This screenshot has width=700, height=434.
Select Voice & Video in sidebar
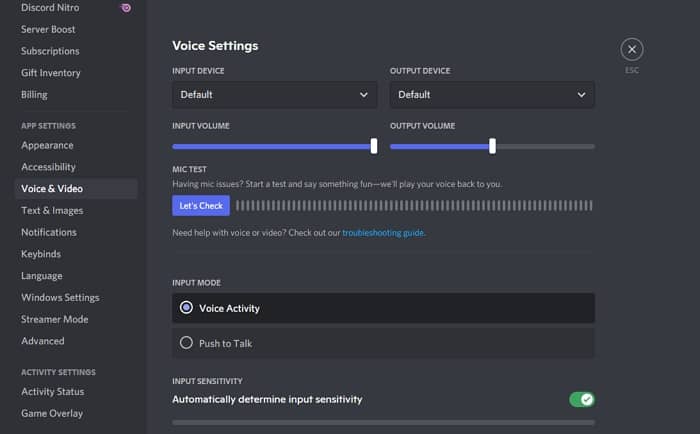(76, 188)
